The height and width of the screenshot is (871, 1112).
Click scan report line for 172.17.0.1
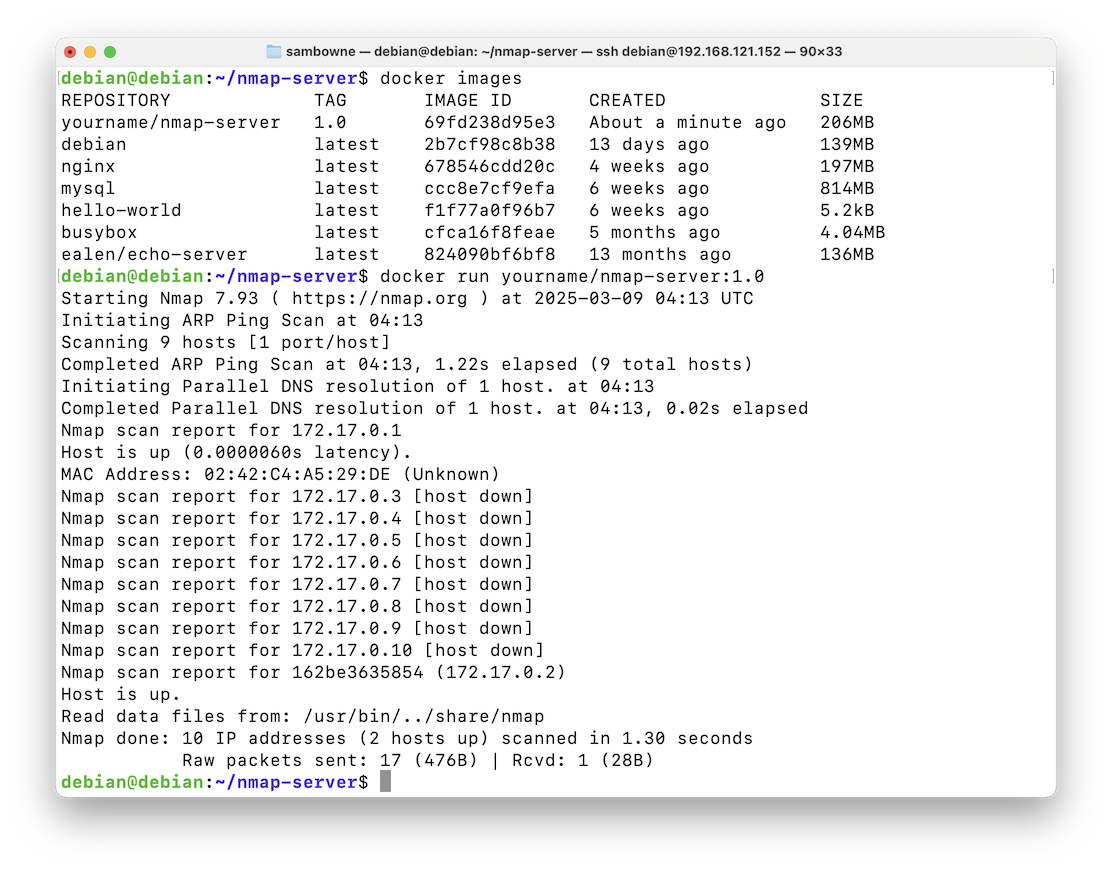[231, 430]
